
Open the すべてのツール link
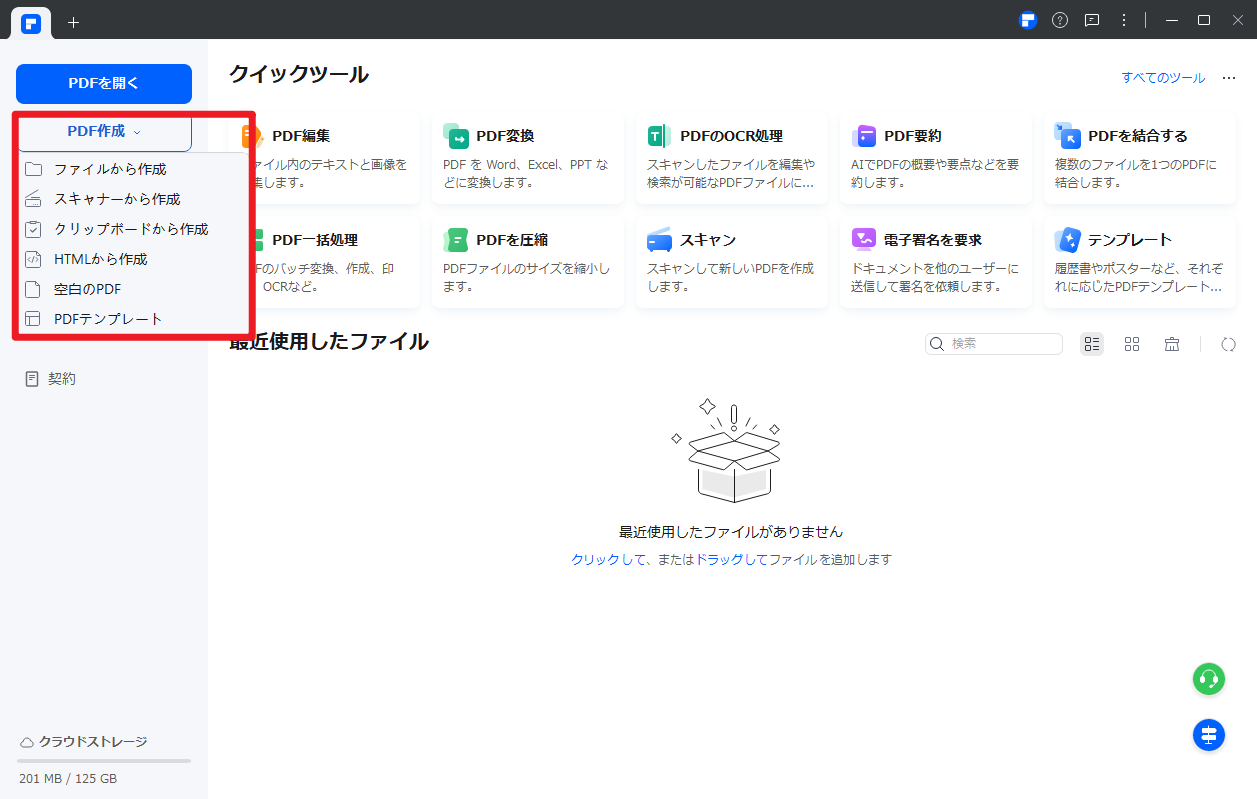[1163, 78]
